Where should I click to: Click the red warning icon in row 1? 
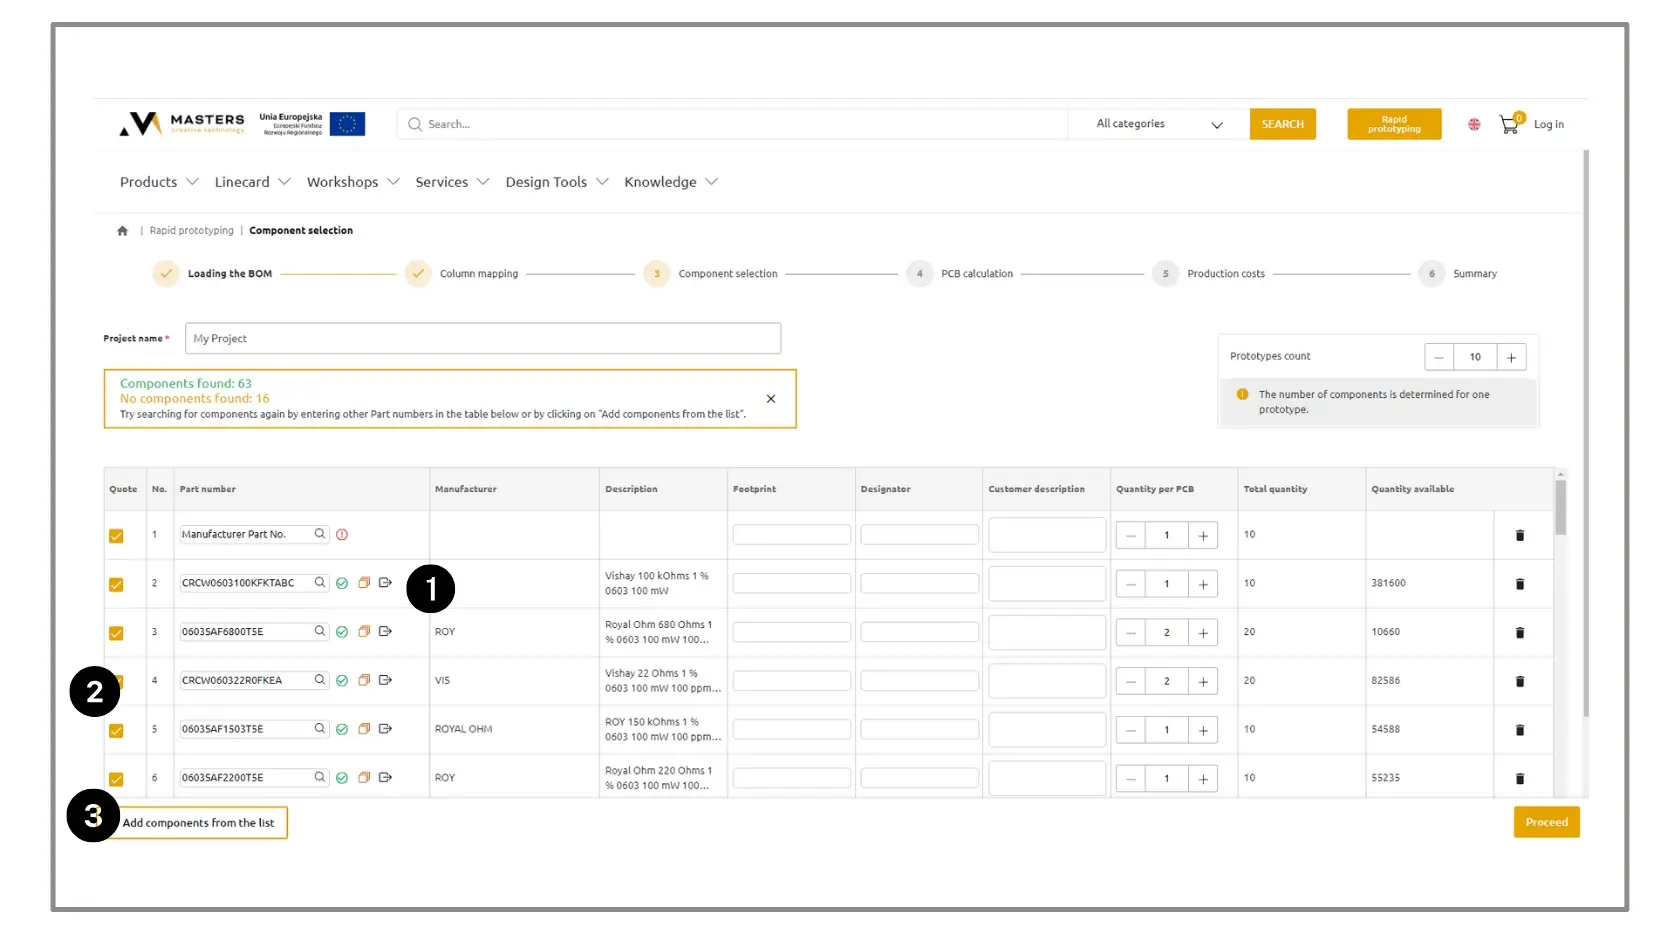pyautogui.click(x=342, y=535)
